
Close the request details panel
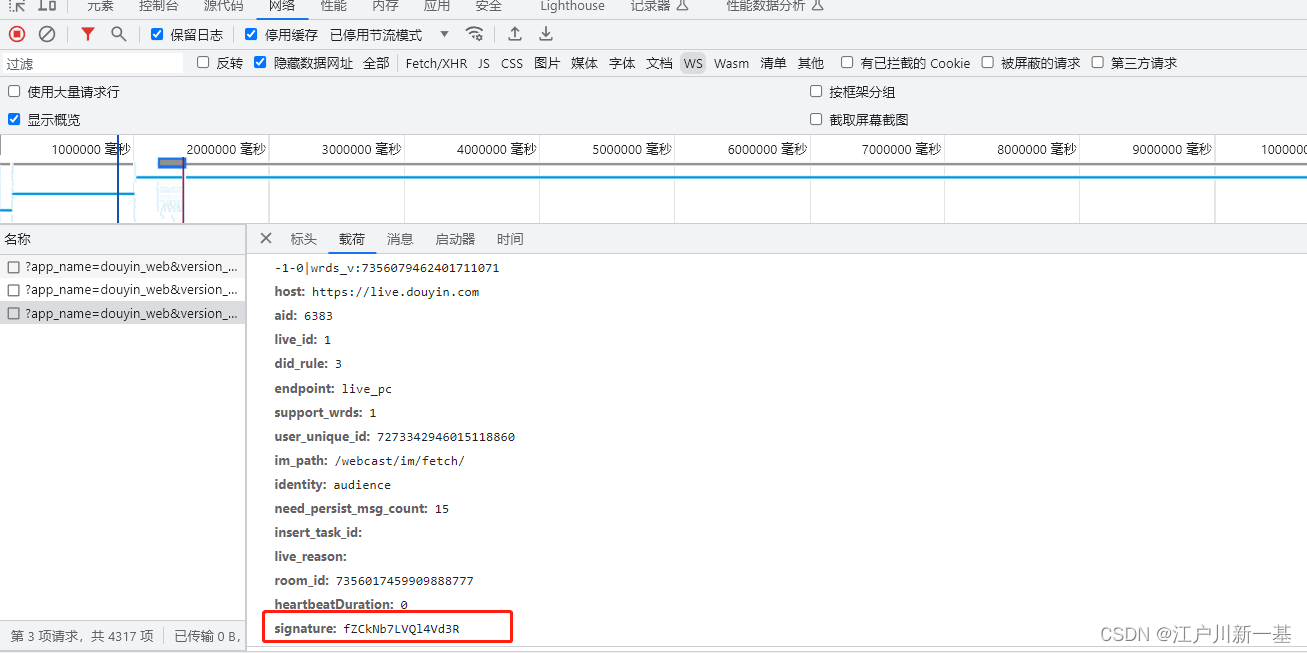tap(265, 238)
